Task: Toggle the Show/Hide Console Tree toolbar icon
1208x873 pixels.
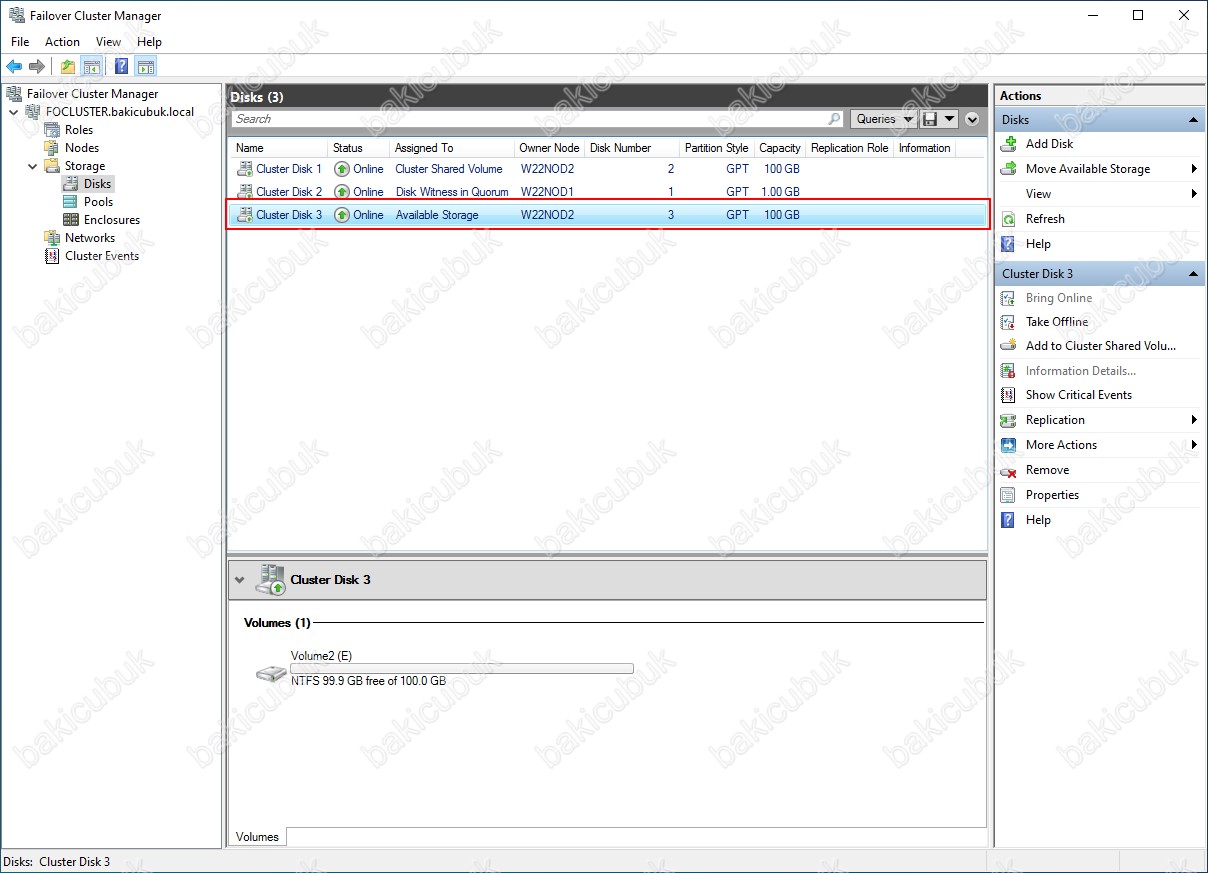Action: 92,67
